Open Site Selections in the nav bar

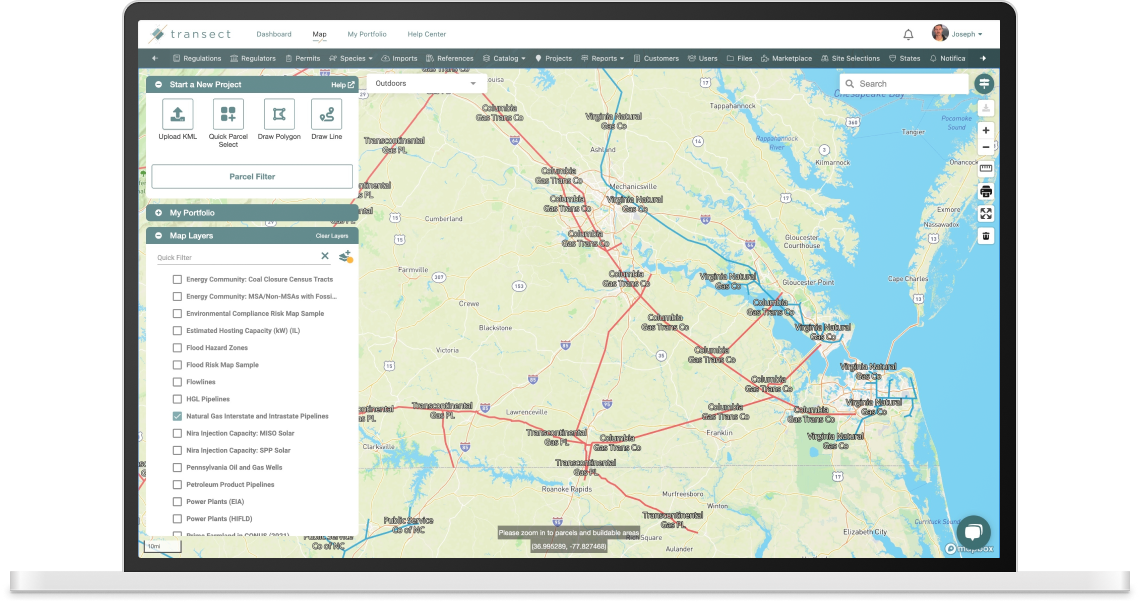[850, 58]
